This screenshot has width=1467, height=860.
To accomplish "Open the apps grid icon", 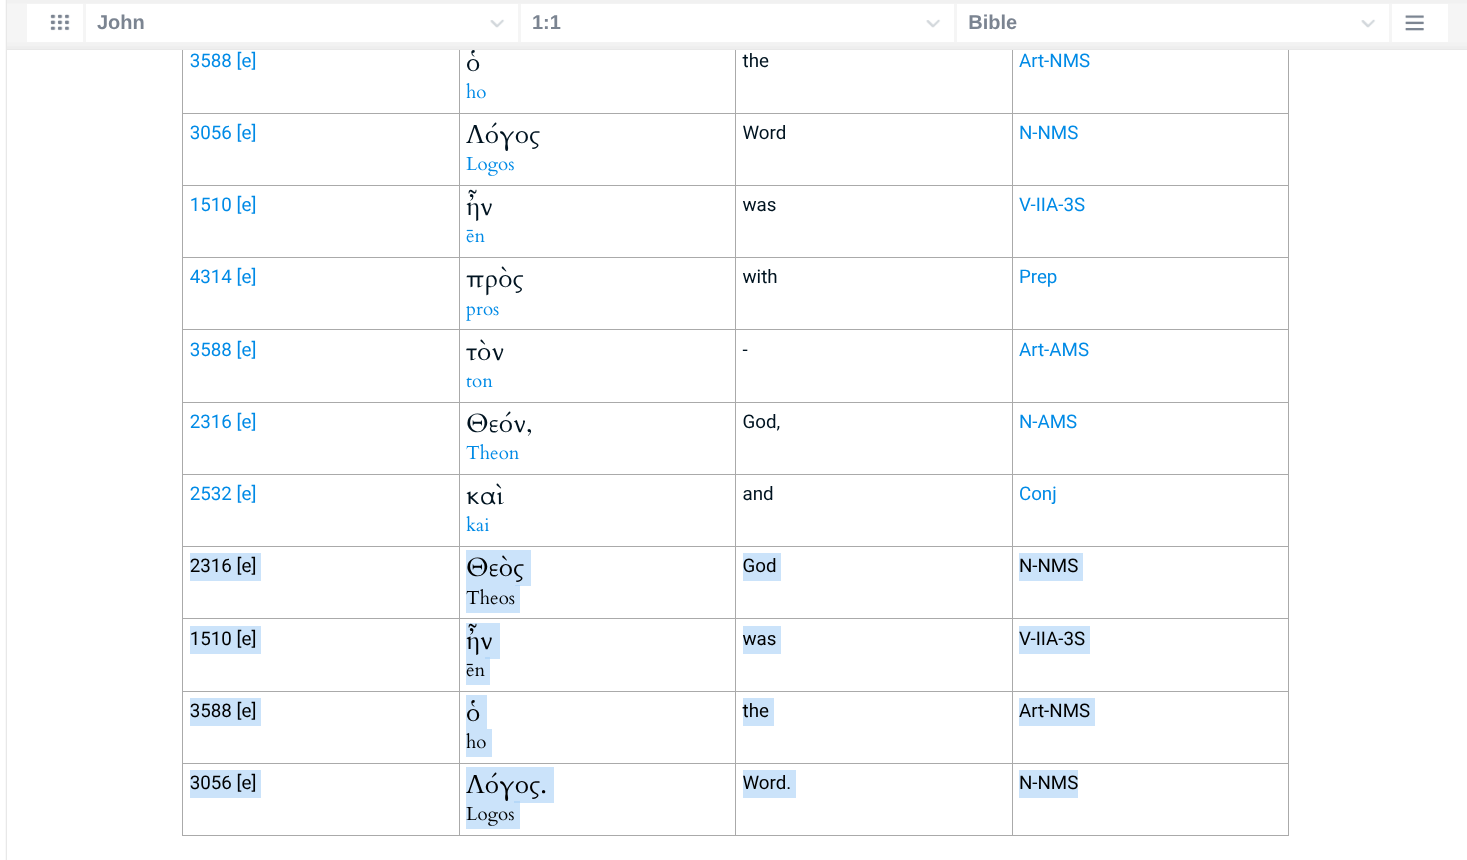I will click(x=60, y=22).
